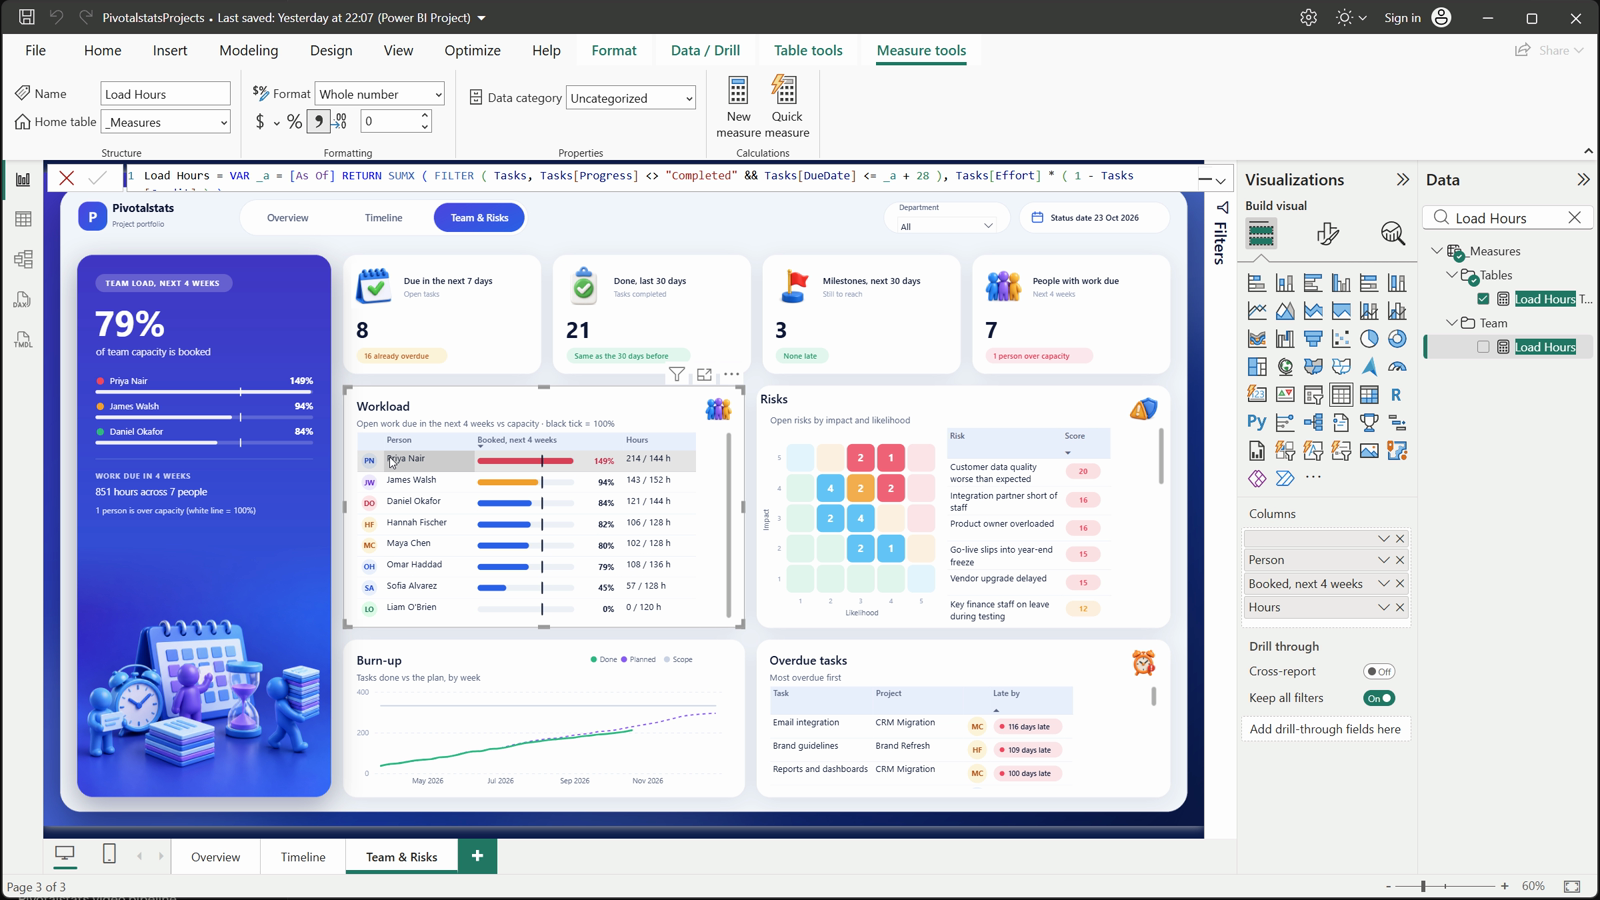
Task: Open TMDL view icon
Action: pyautogui.click(x=23, y=340)
